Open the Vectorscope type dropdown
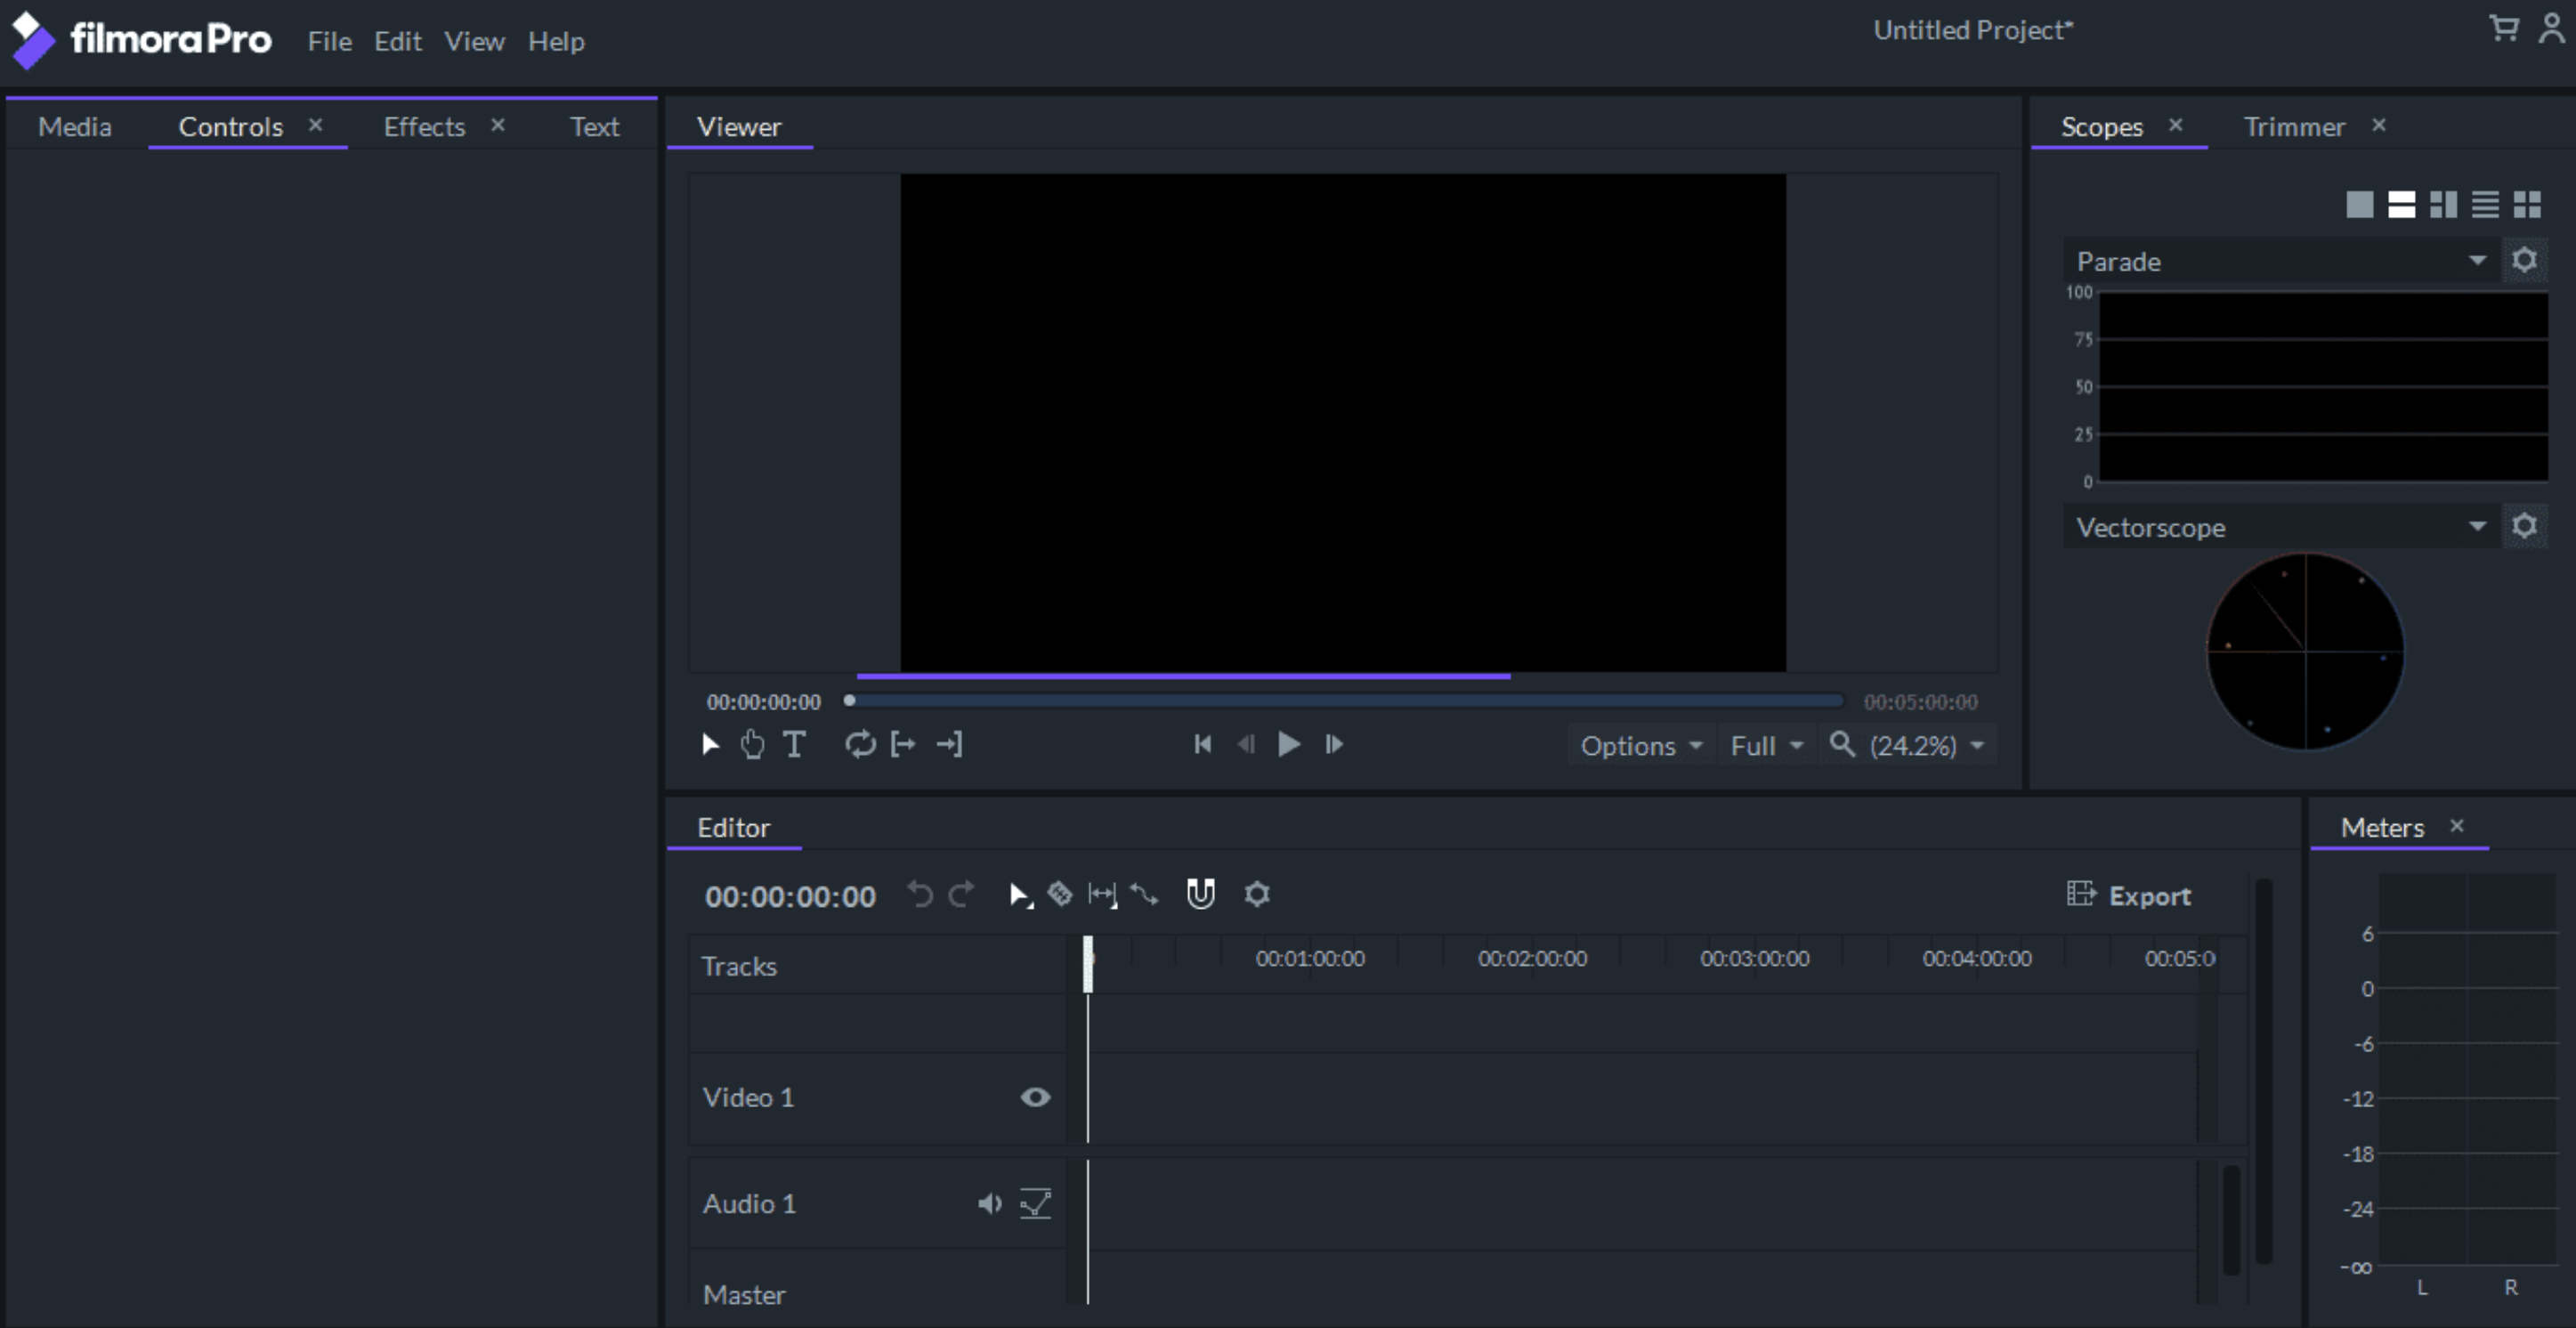This screenshot has width=2576, height=1328. click(2282, 527)
